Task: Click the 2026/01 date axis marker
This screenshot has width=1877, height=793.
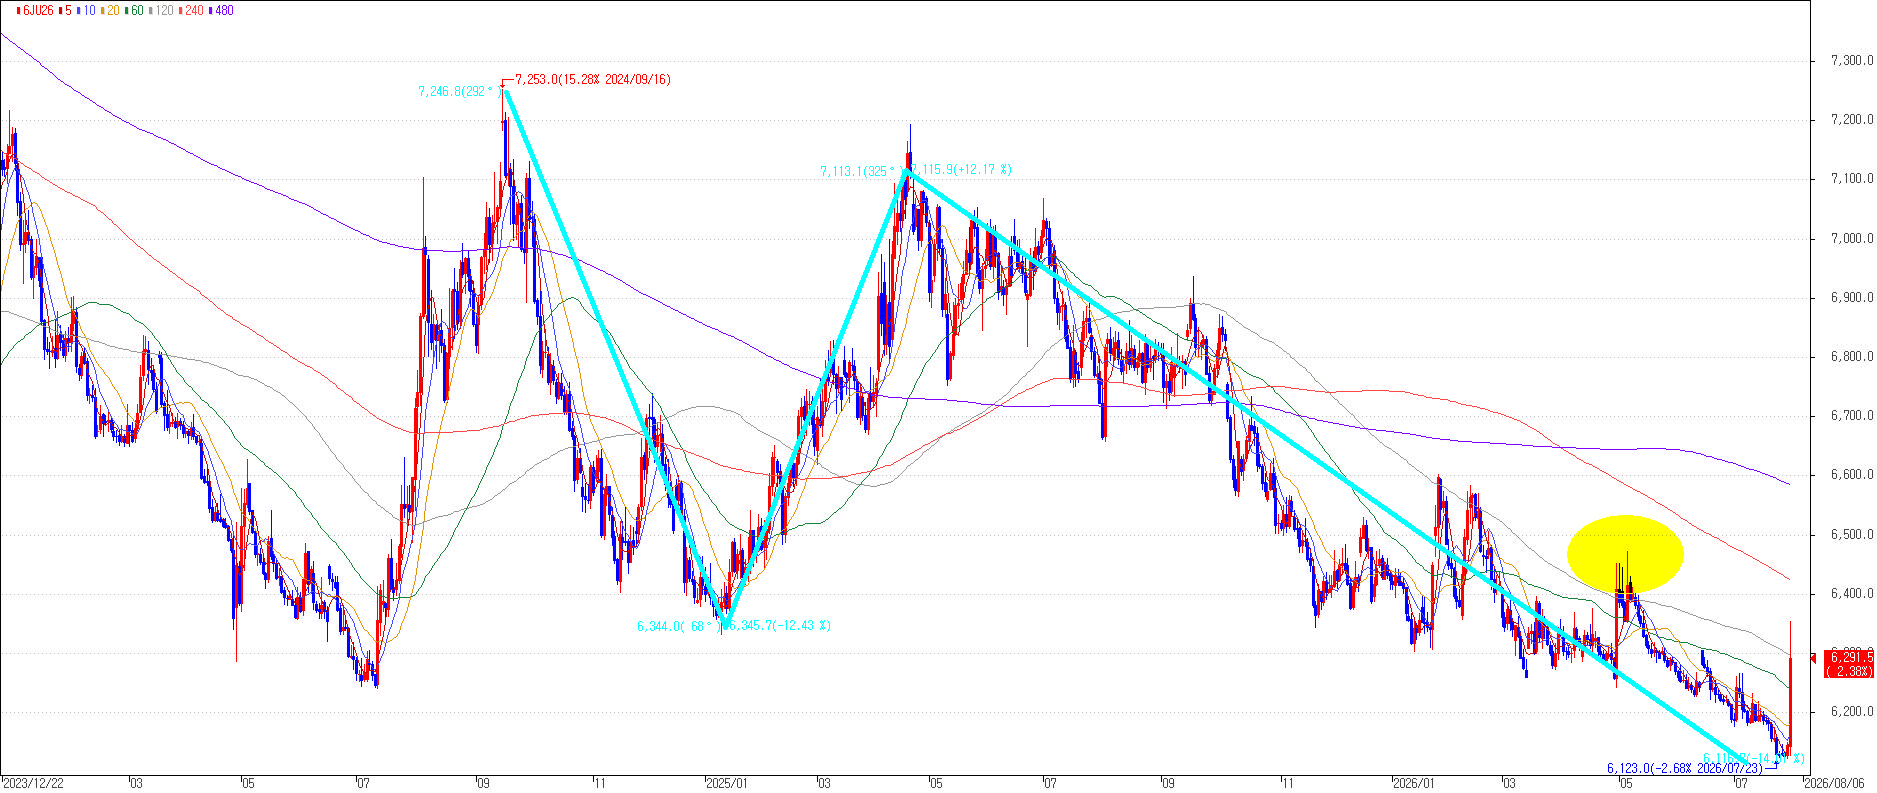Action: click(1414, 784)
